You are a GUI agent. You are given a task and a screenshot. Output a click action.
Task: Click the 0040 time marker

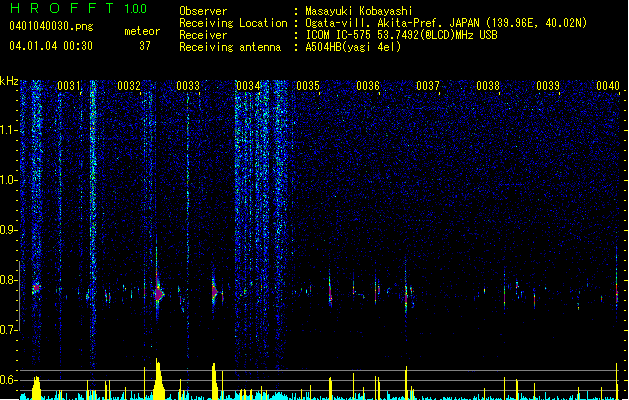click(x=608, y=86)
